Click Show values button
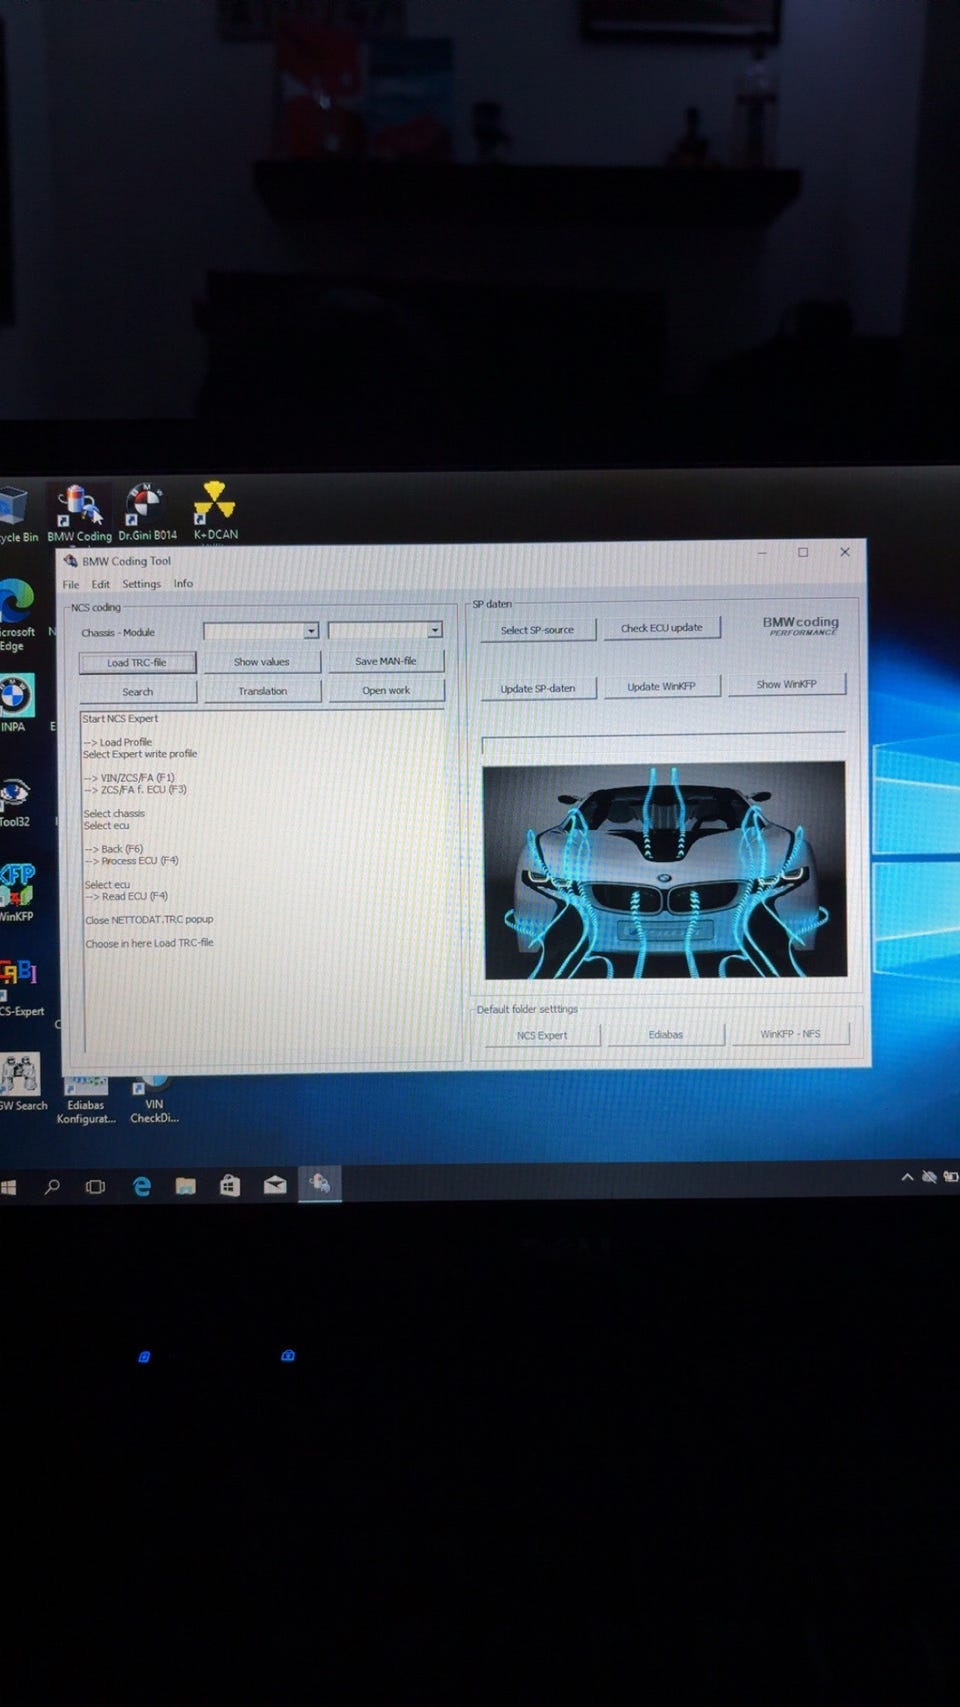This screenshot has height=1707, width=960. point(262,662)
